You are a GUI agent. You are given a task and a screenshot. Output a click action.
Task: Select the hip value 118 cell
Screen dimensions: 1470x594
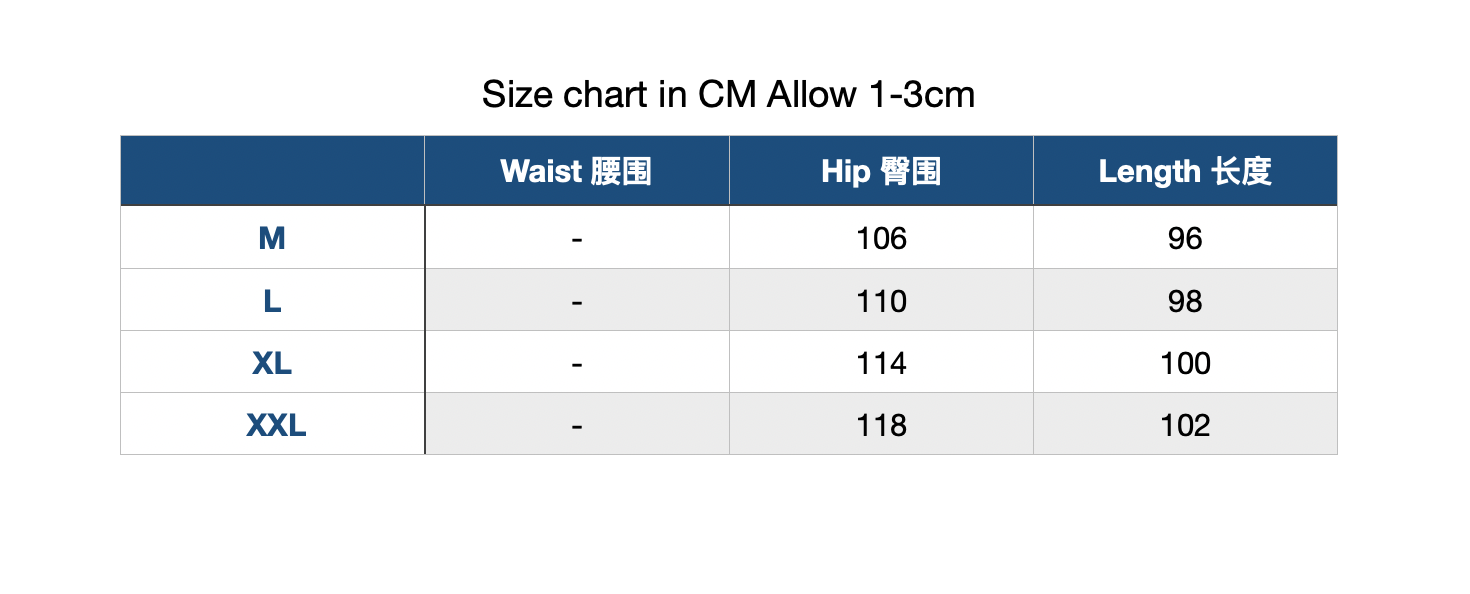click(881, 424)
